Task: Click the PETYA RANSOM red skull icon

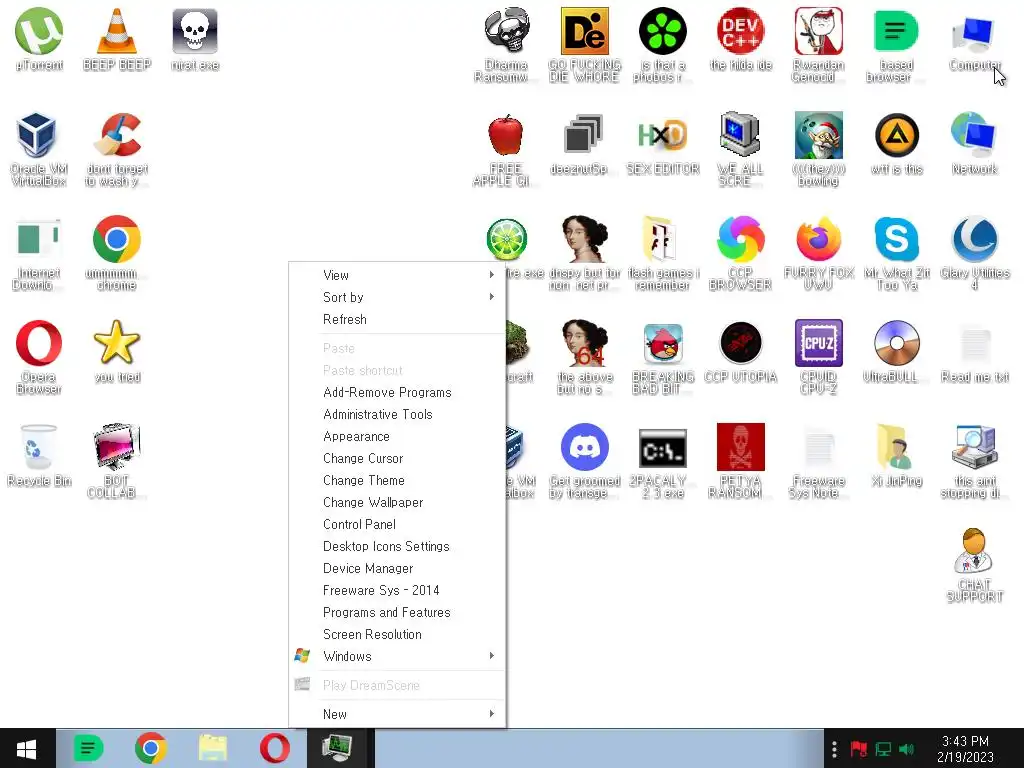Action: point(741,447)
